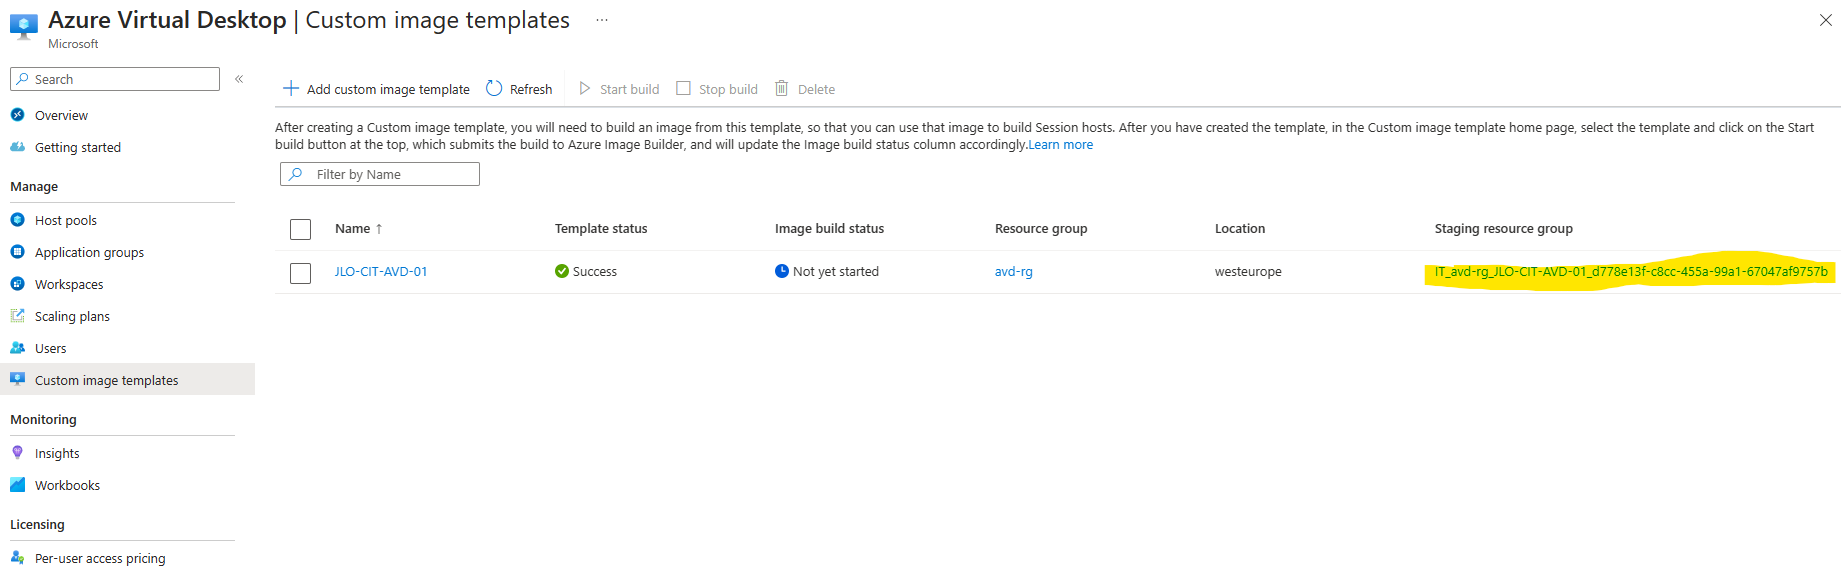
Task: Click the Getting started cloud icon
Action: (17, 147)
